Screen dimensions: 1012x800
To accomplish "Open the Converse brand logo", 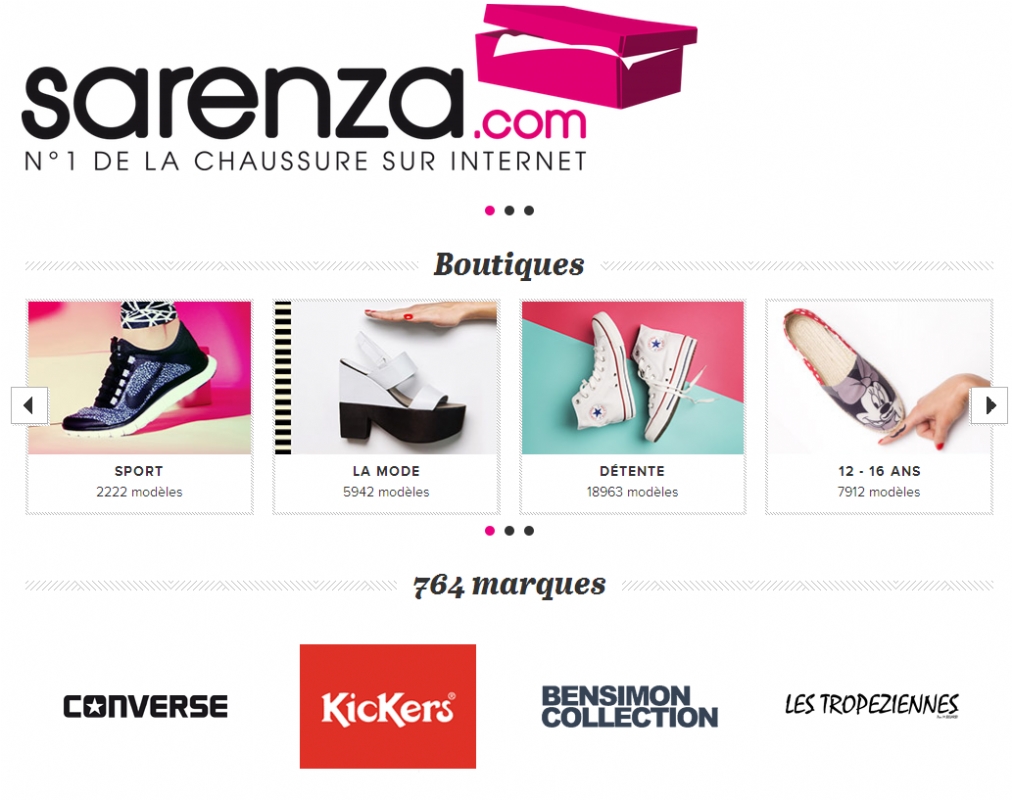I will tap(145, 706).
